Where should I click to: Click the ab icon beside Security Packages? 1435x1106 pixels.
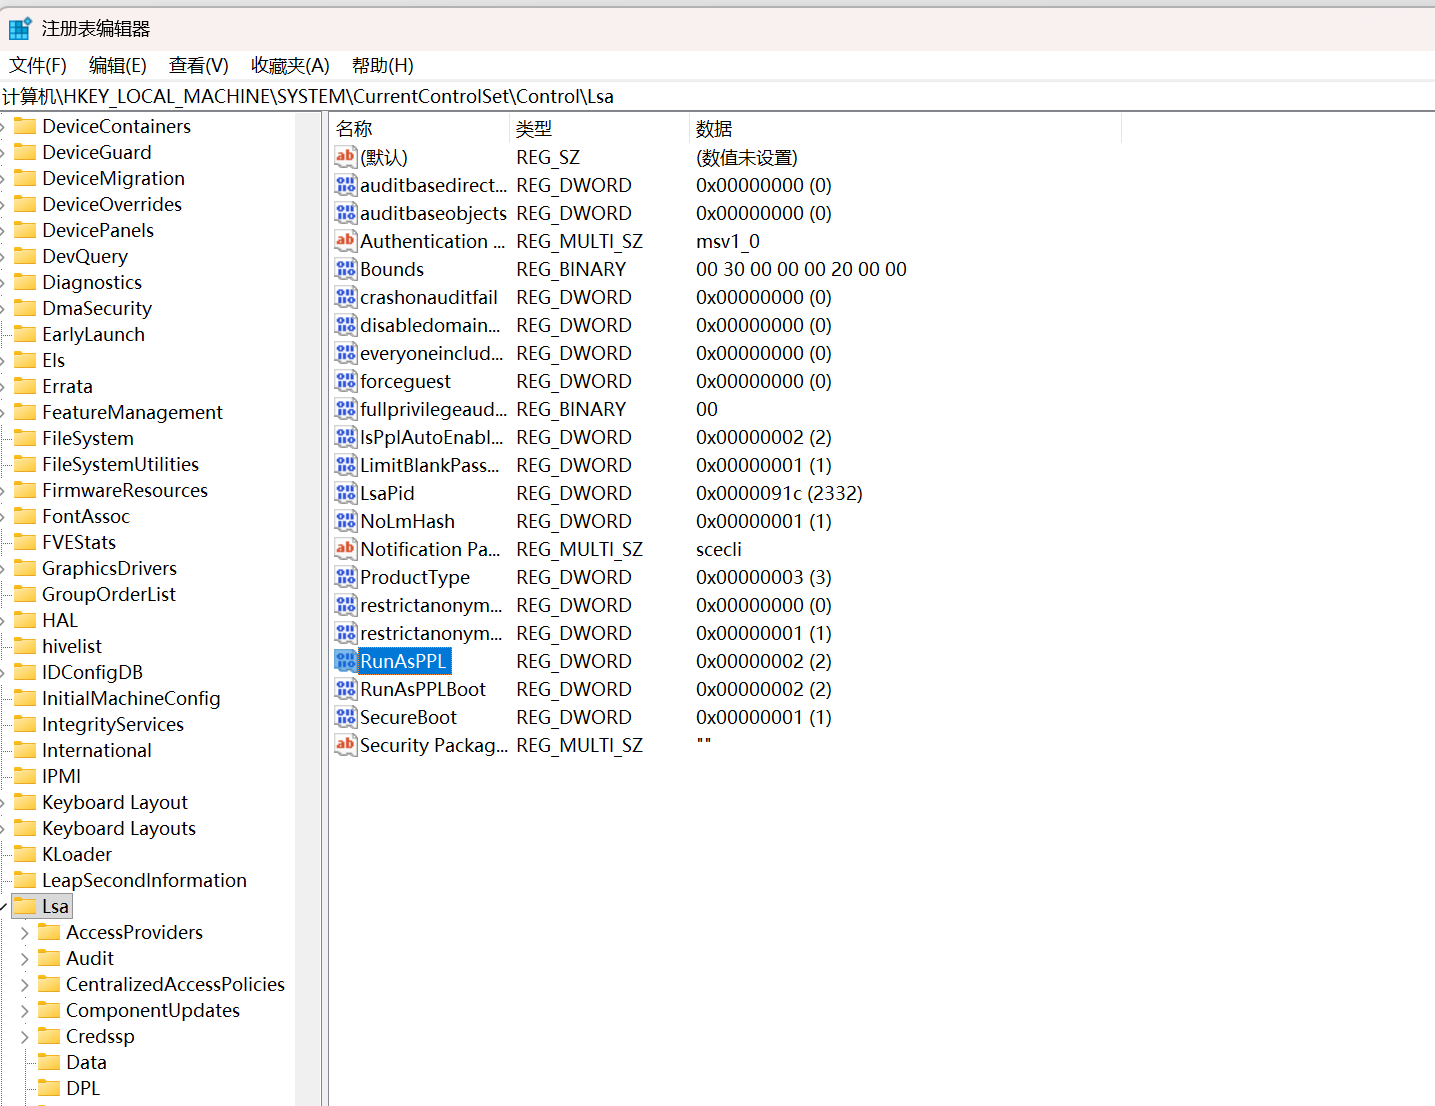[x=345, y=745]
